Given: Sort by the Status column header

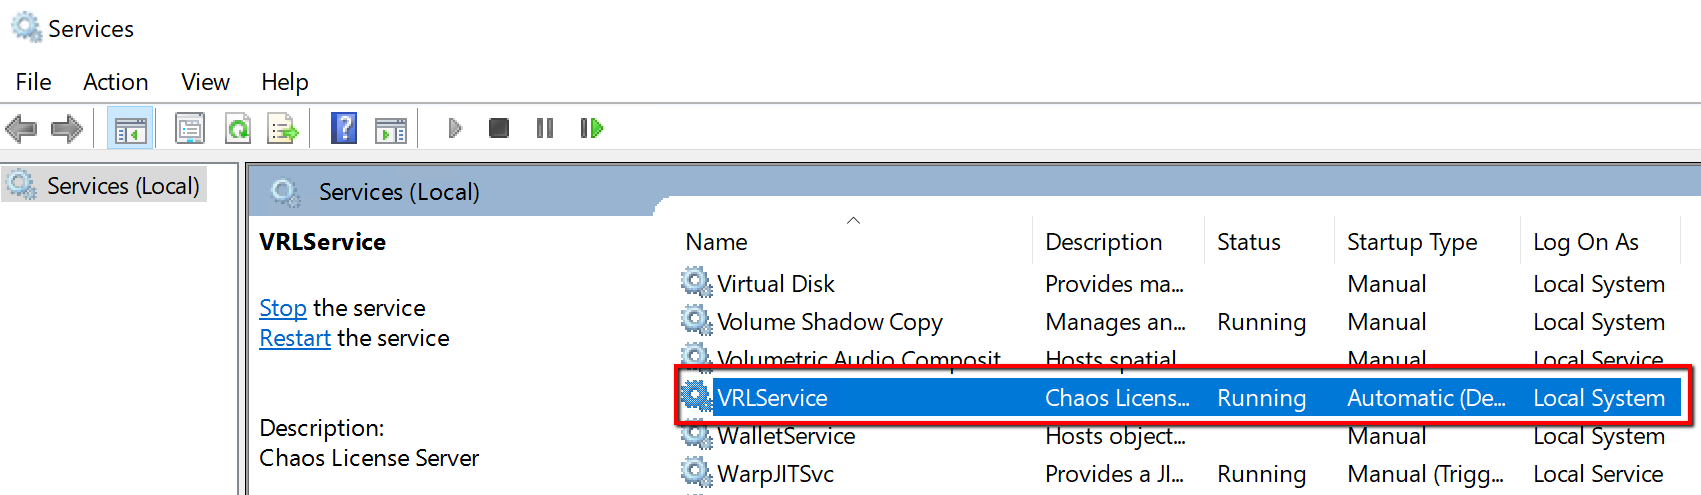Looking at the screenshot, I should pos(1248,242).
